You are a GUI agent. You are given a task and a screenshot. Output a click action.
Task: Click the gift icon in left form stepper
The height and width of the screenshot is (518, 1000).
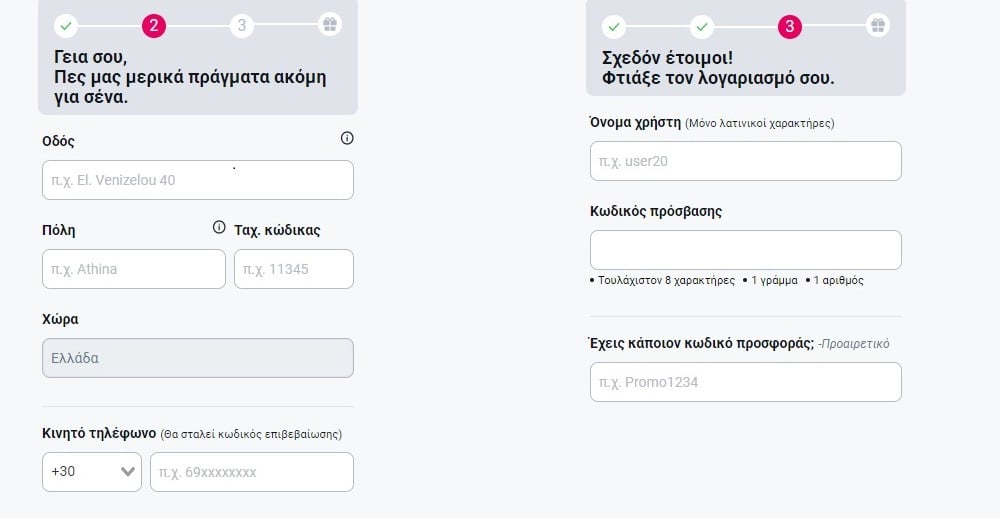pos(330,25)
